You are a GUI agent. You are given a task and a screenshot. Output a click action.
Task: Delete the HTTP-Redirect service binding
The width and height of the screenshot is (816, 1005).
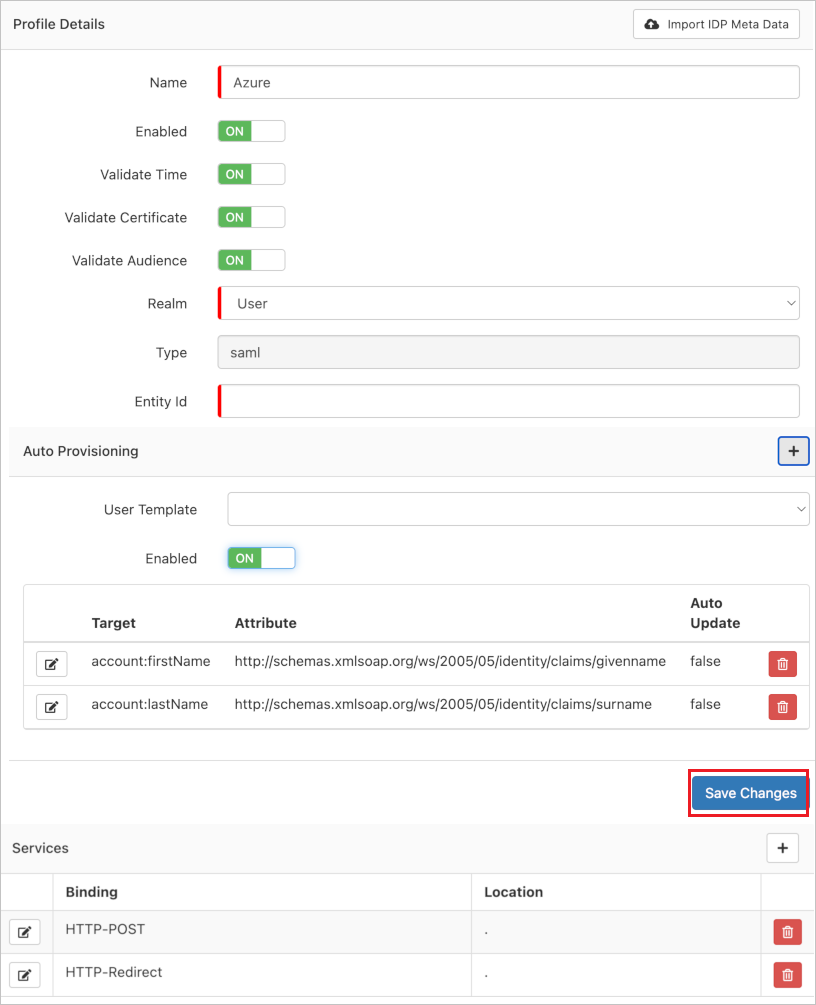click(x=787, y=975)
